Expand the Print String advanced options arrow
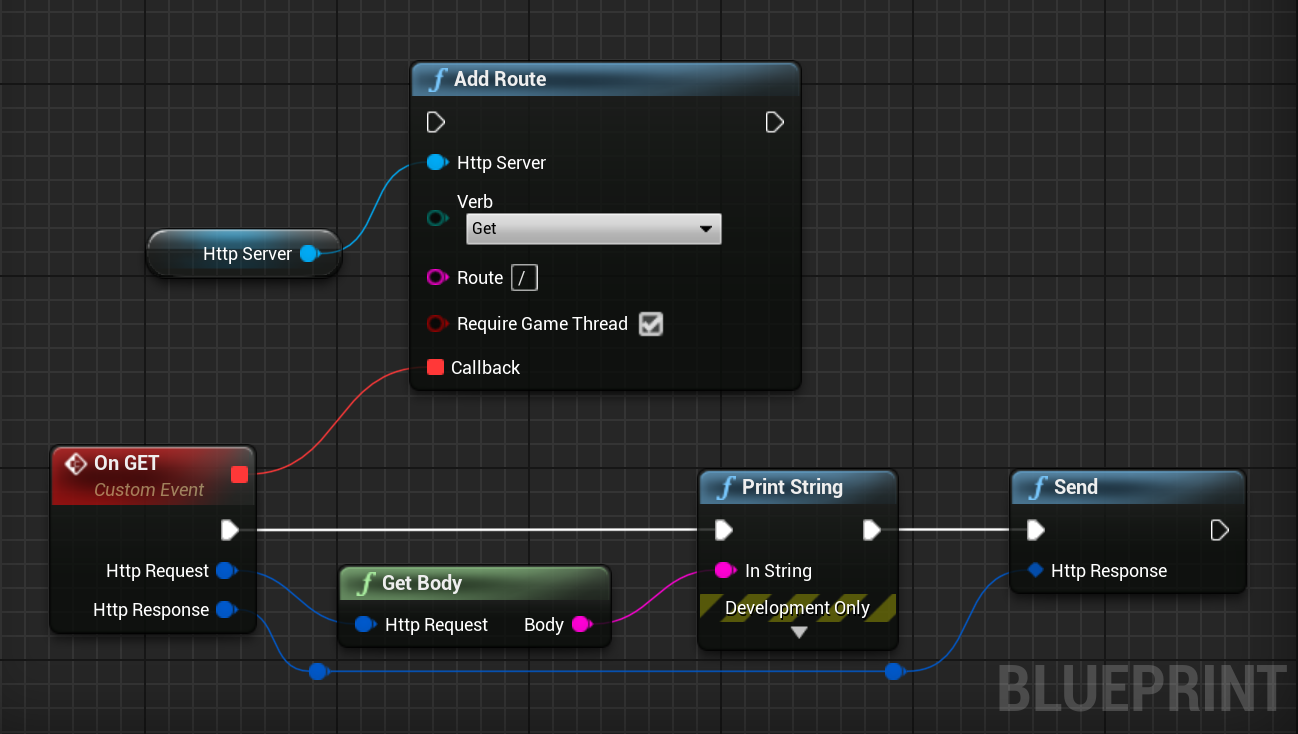This screenshot has height=734, width=1298. (798, 632)
